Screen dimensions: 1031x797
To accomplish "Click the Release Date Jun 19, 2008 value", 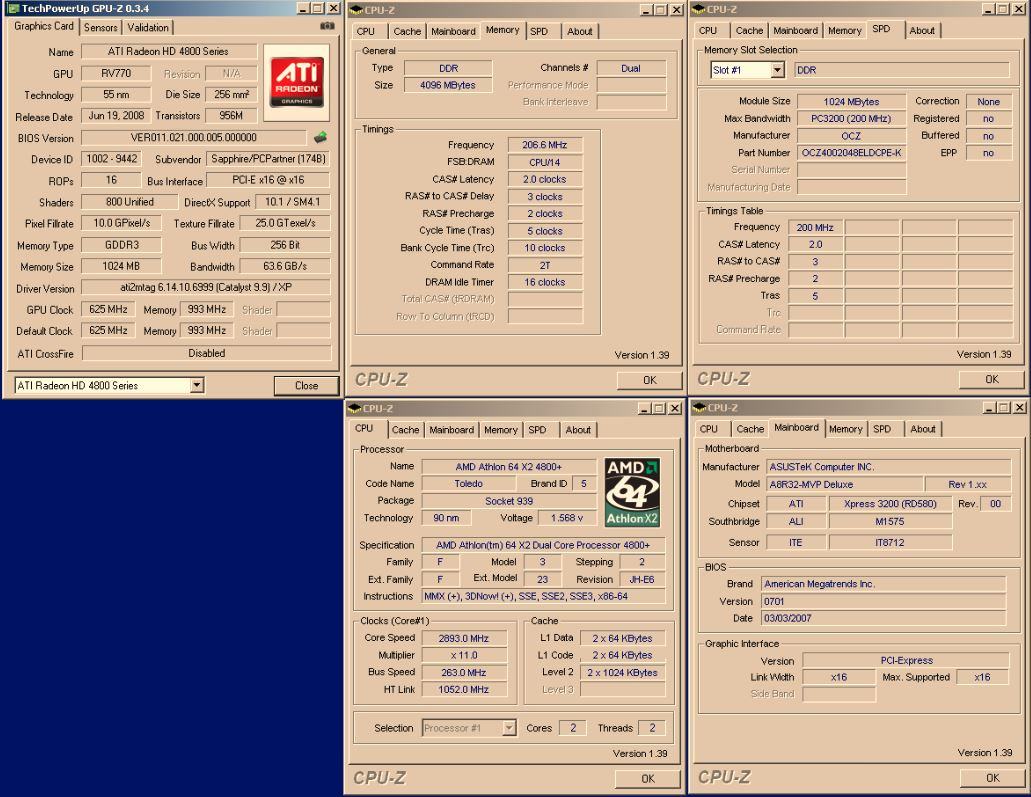I will point(116,116).
